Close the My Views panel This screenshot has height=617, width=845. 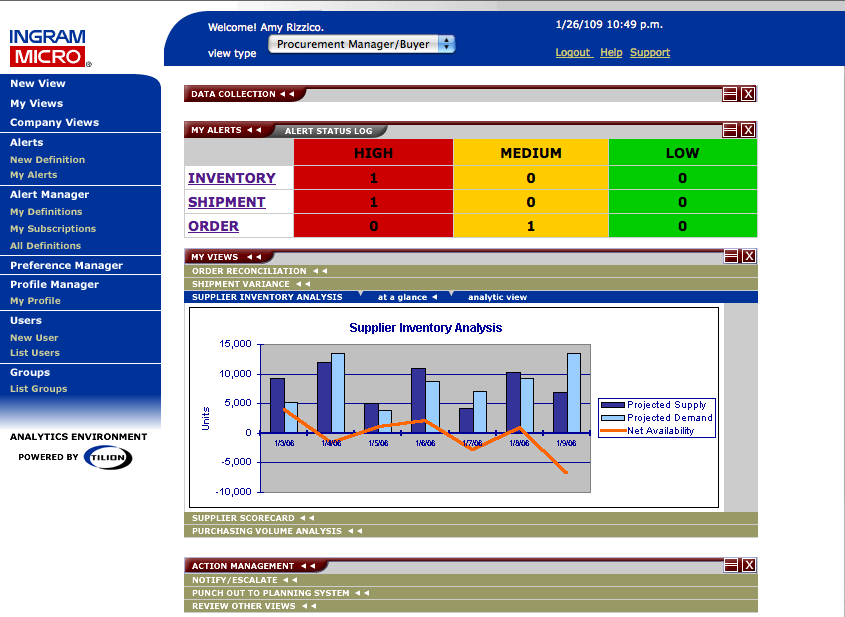[749, 256]
